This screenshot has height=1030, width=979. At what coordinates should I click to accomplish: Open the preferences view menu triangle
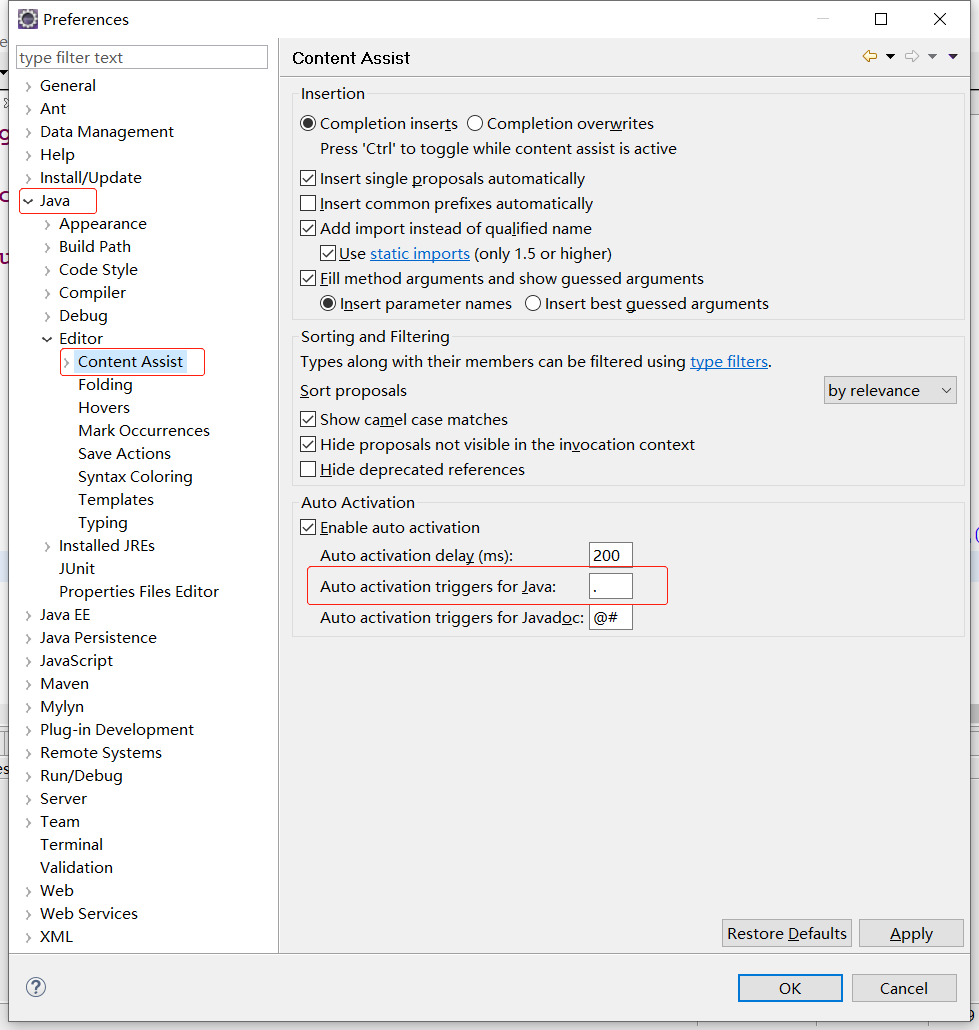click(x=953, y=56)
